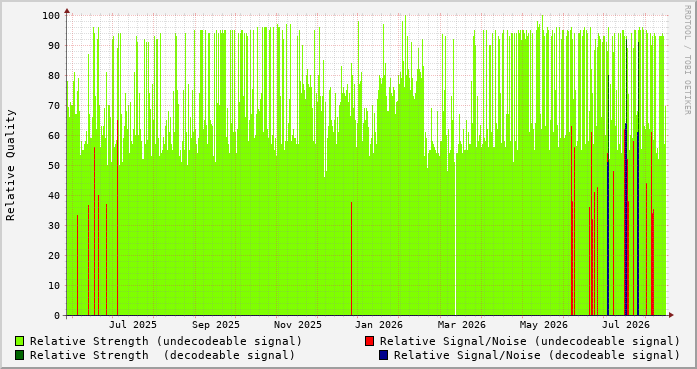Click the Relative Strength (undecodeable signal) legend text
This screenshot has height=369, width=697.
coord(166,341)
